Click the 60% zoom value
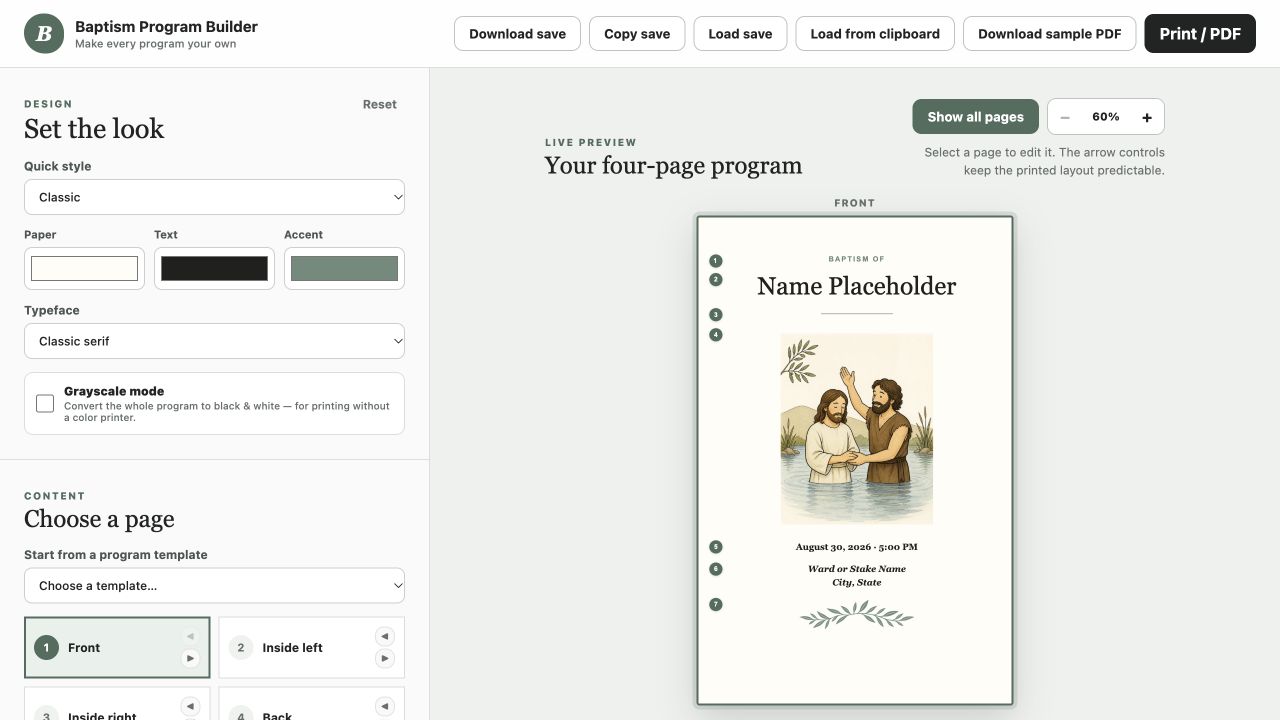The height and width of the screenshot is (720, 1280). click(x=1106, y=117)
